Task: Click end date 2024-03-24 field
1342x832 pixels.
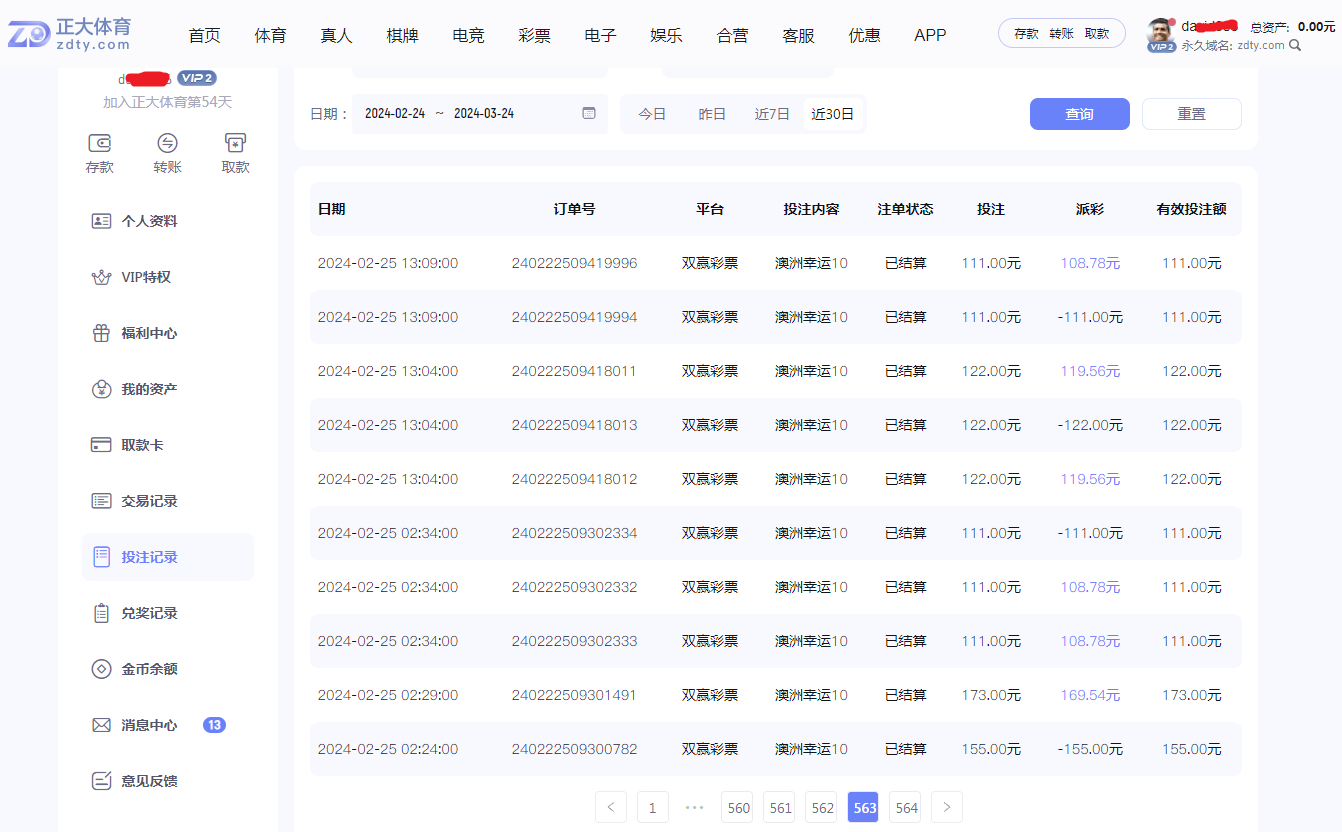Action: 484,114
